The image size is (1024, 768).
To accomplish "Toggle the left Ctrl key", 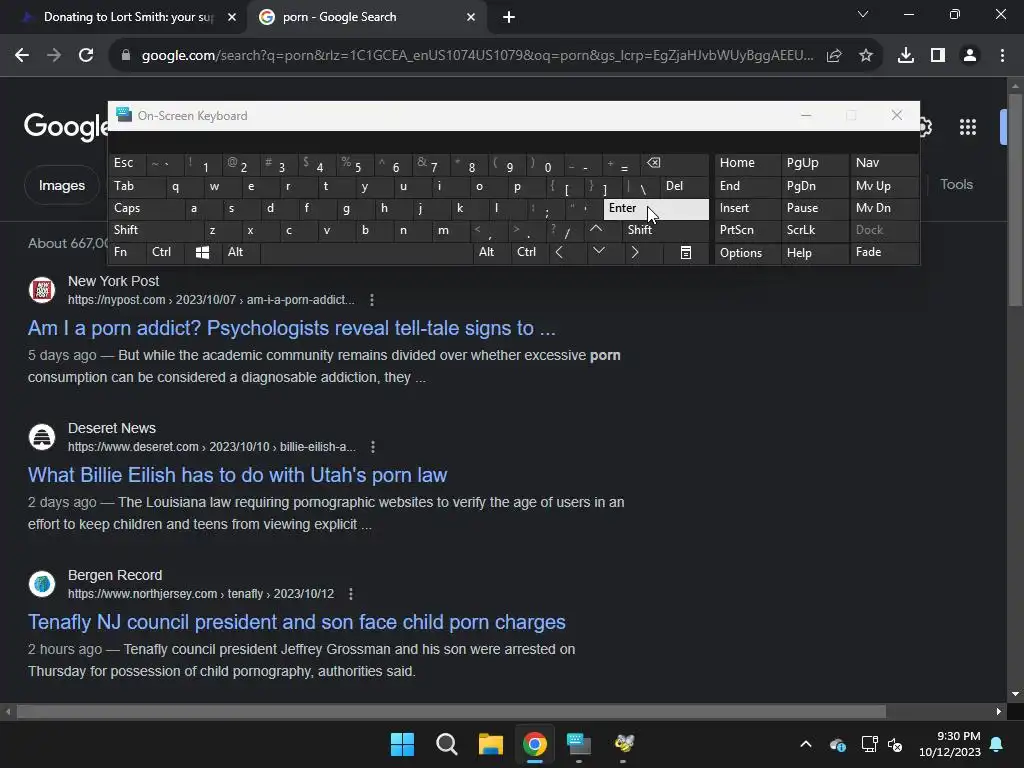I will click(x=165, y=253).
